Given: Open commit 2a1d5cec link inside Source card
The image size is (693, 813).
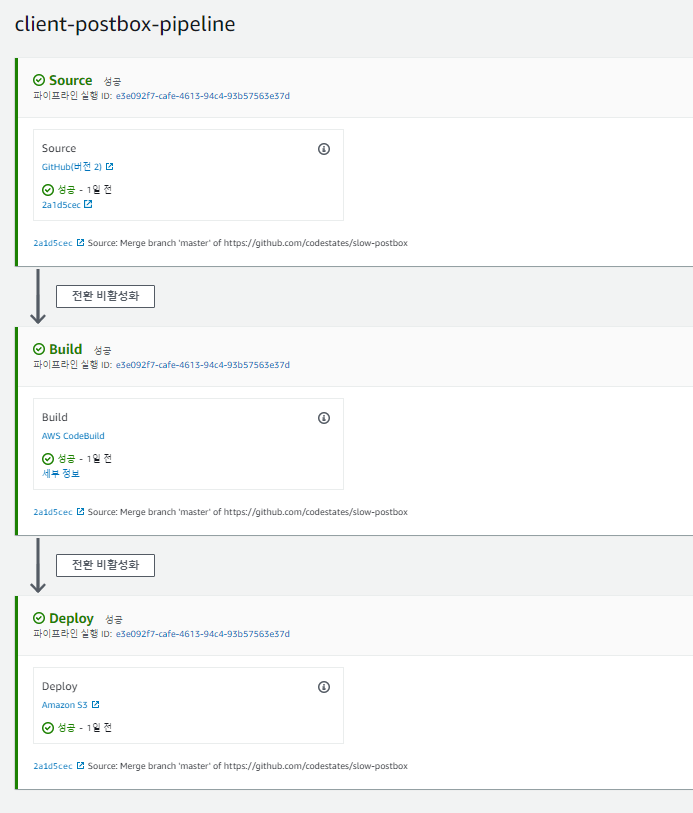Looking at the screenshot, I should tap(61, 205).
